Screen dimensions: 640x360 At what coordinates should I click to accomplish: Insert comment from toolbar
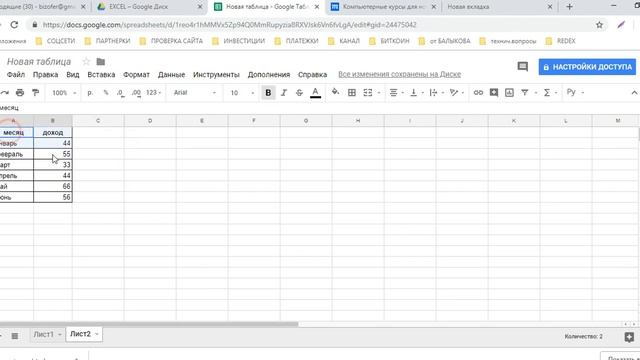coord(494,93)
